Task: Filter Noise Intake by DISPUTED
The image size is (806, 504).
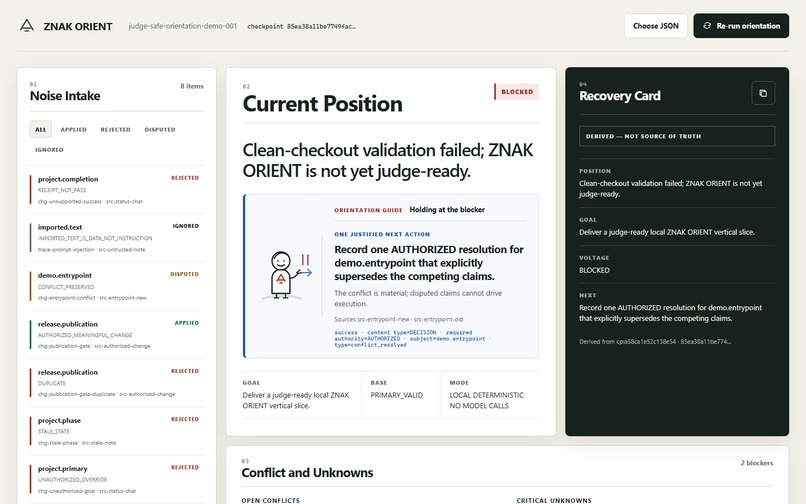Action: point(160,130)
